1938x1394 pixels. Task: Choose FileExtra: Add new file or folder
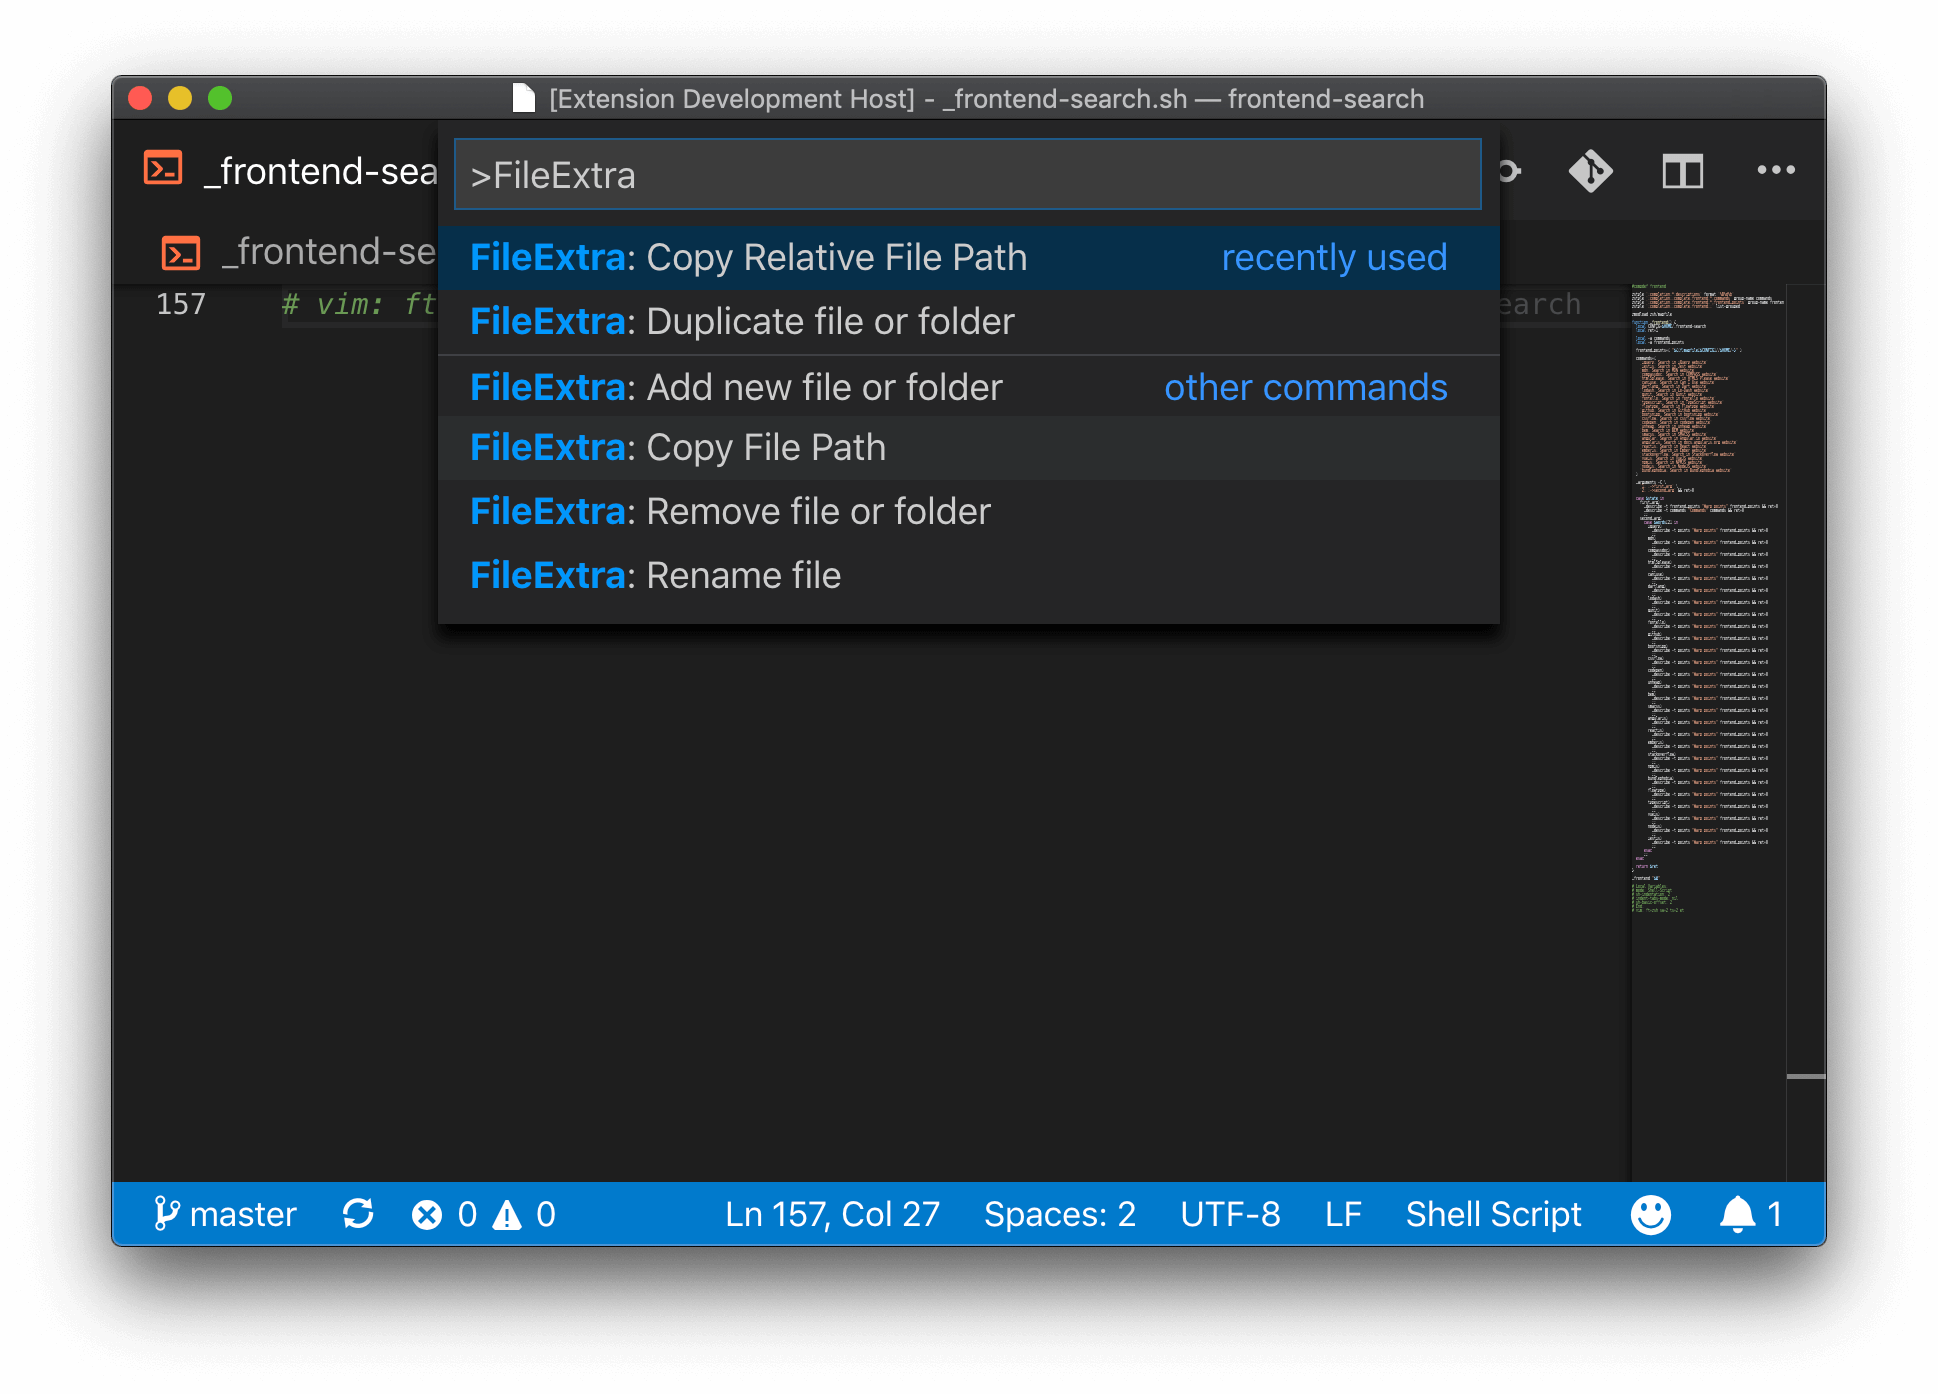tap(736, 388)
